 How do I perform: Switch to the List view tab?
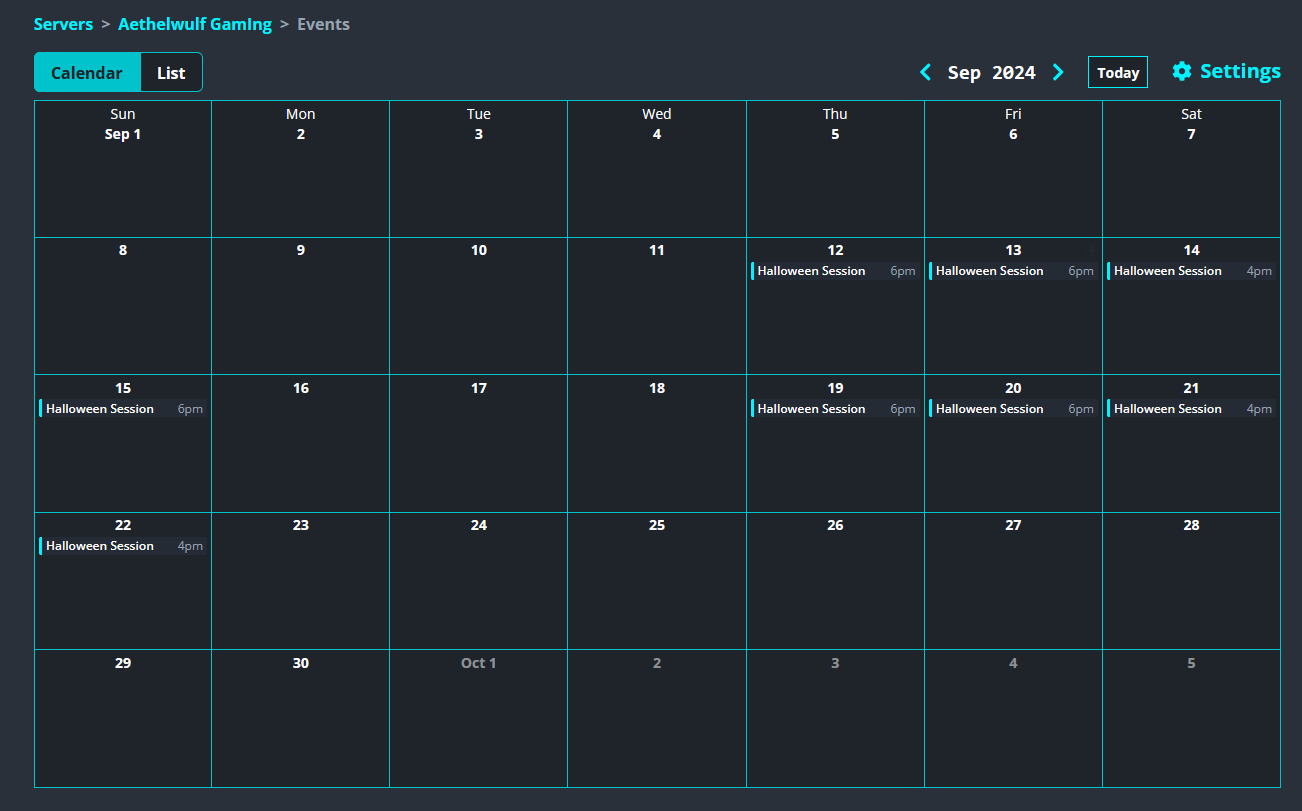click(171, 73)
